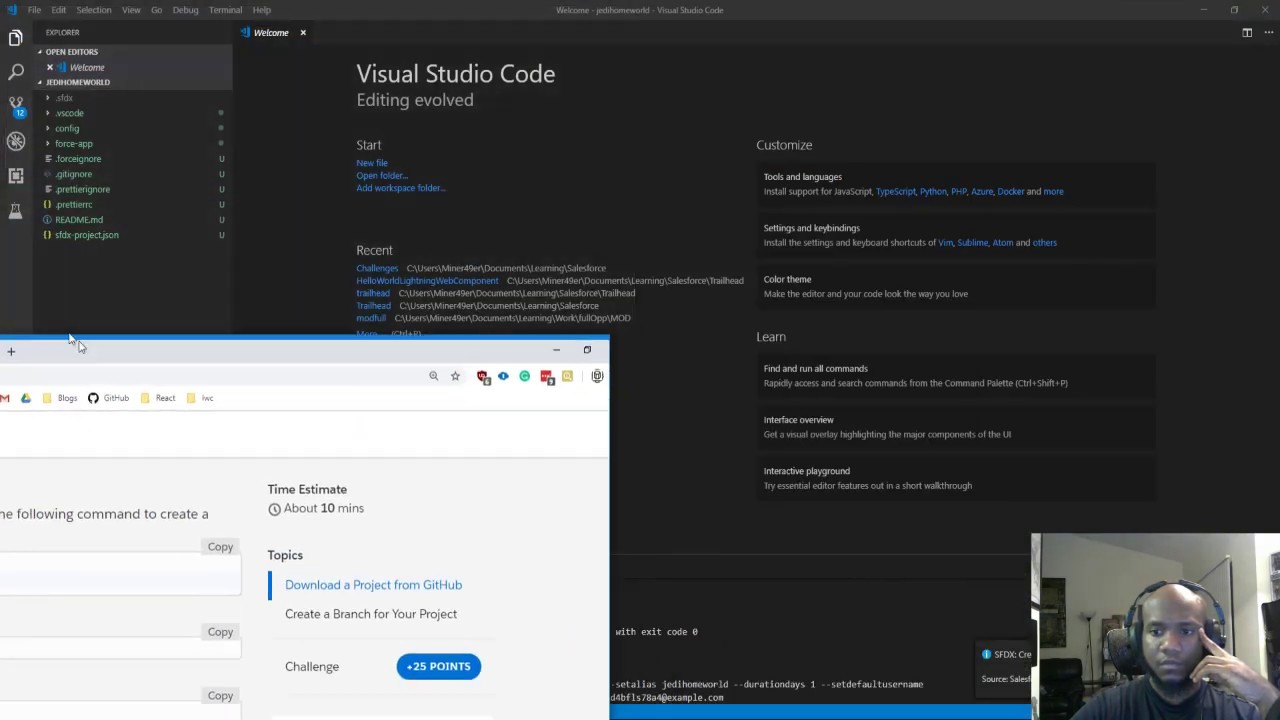Close Welcome in the Open Editors list
This screenshot has width=1280, height=720.
[50, 67]
